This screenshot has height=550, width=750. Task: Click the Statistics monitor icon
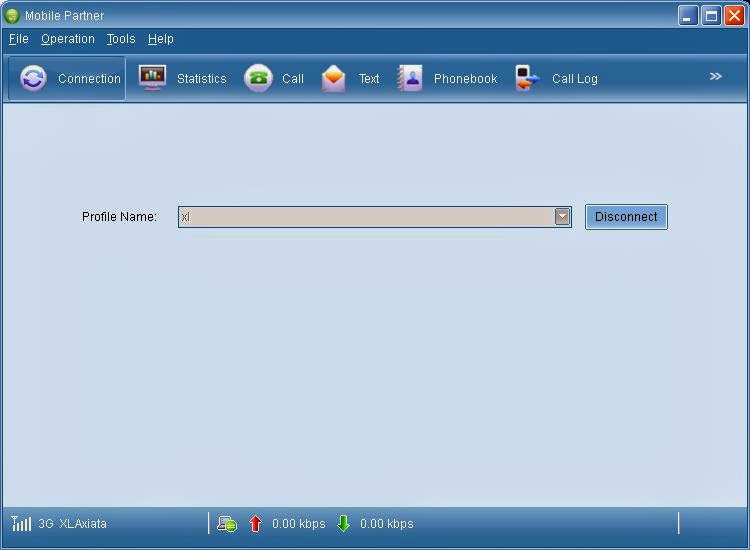(x=152, y=77)
